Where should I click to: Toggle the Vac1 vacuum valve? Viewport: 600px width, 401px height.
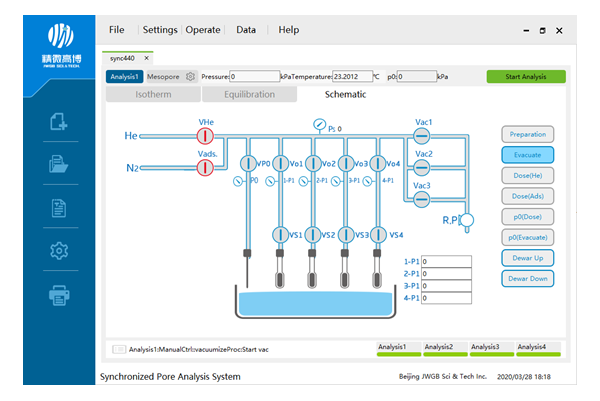pos(421,135)
